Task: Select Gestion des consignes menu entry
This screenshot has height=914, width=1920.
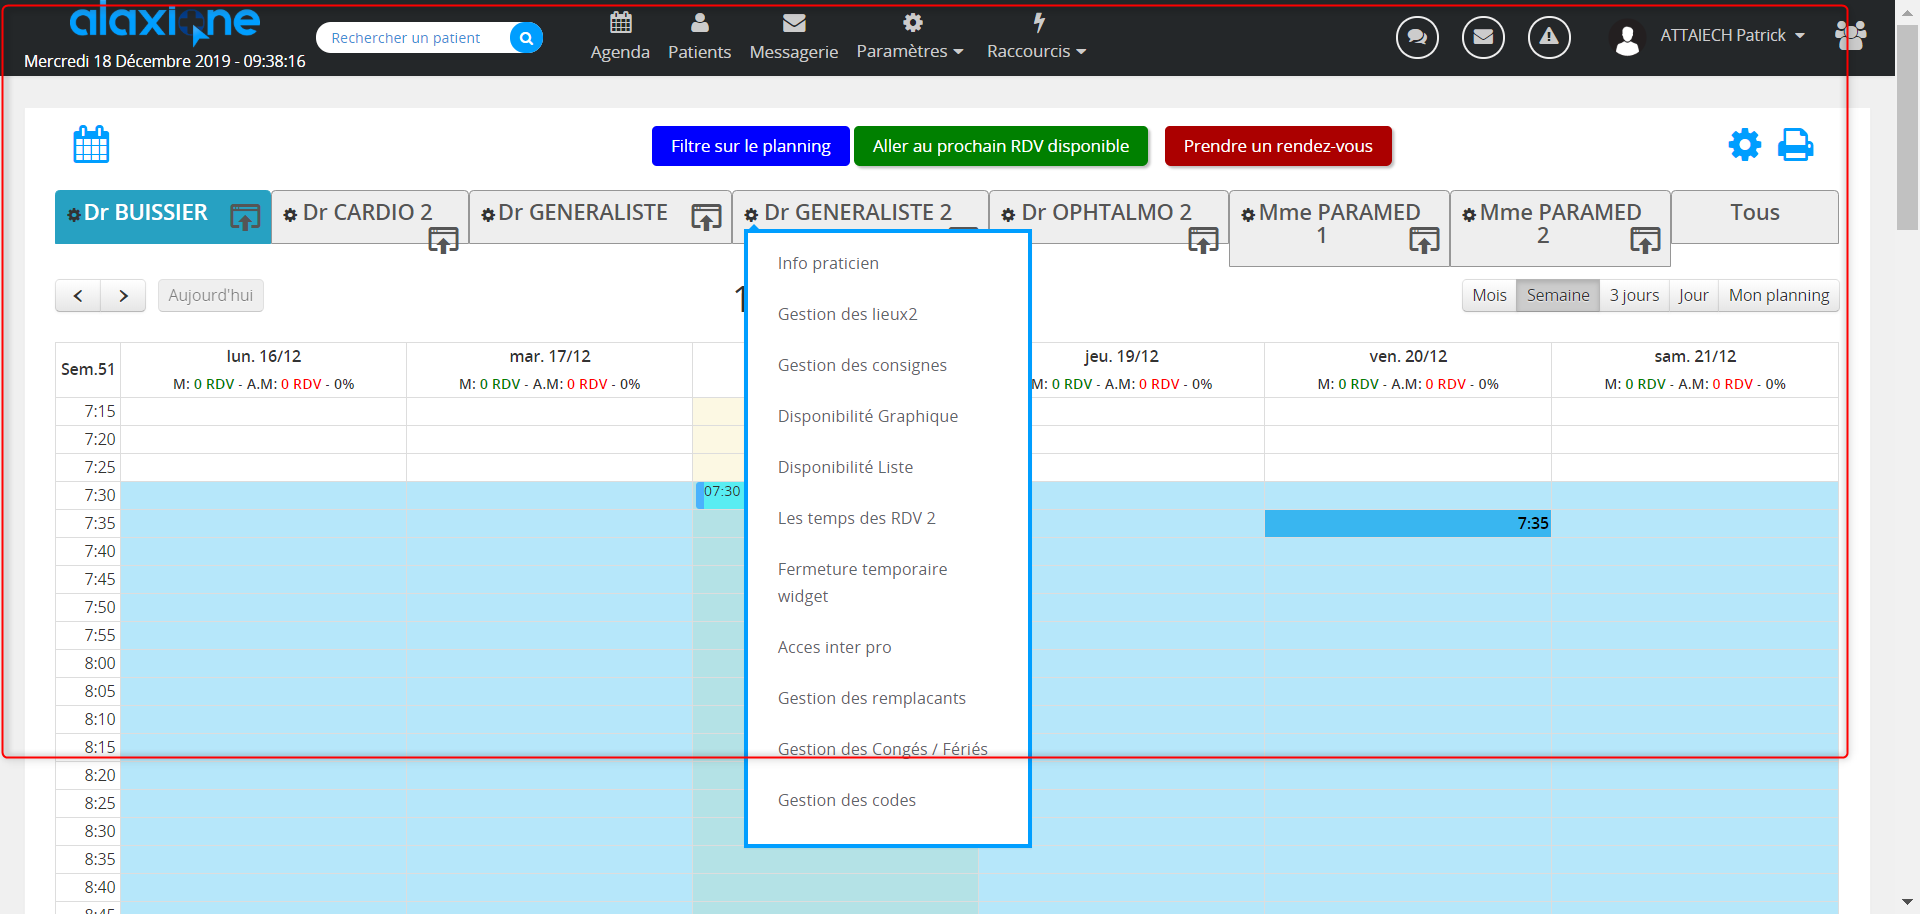Action: pos(862,365)
